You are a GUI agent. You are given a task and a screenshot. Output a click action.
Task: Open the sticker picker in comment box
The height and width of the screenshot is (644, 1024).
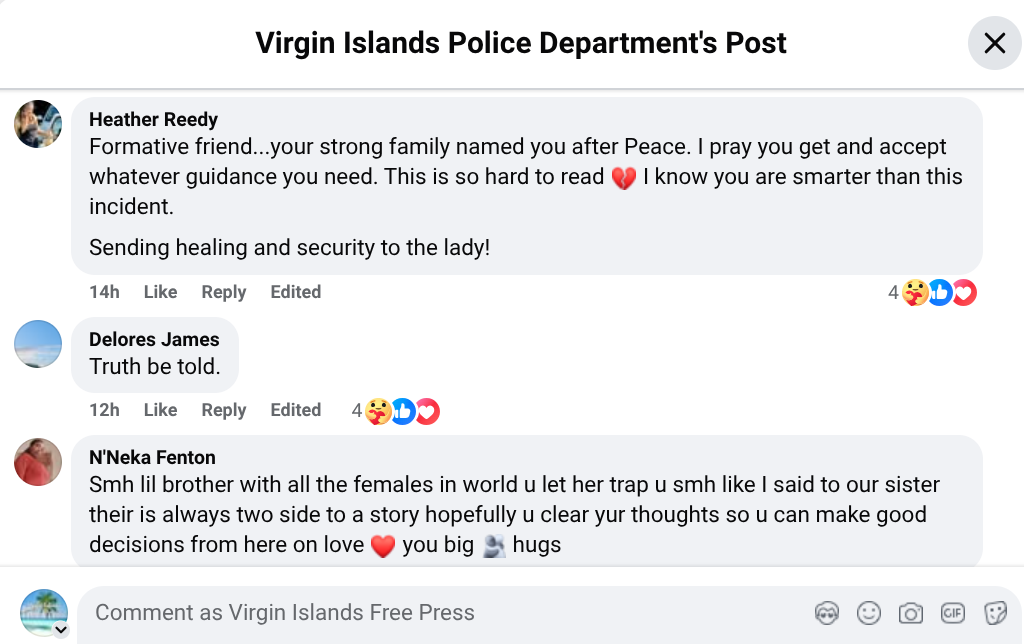point(994,613)
